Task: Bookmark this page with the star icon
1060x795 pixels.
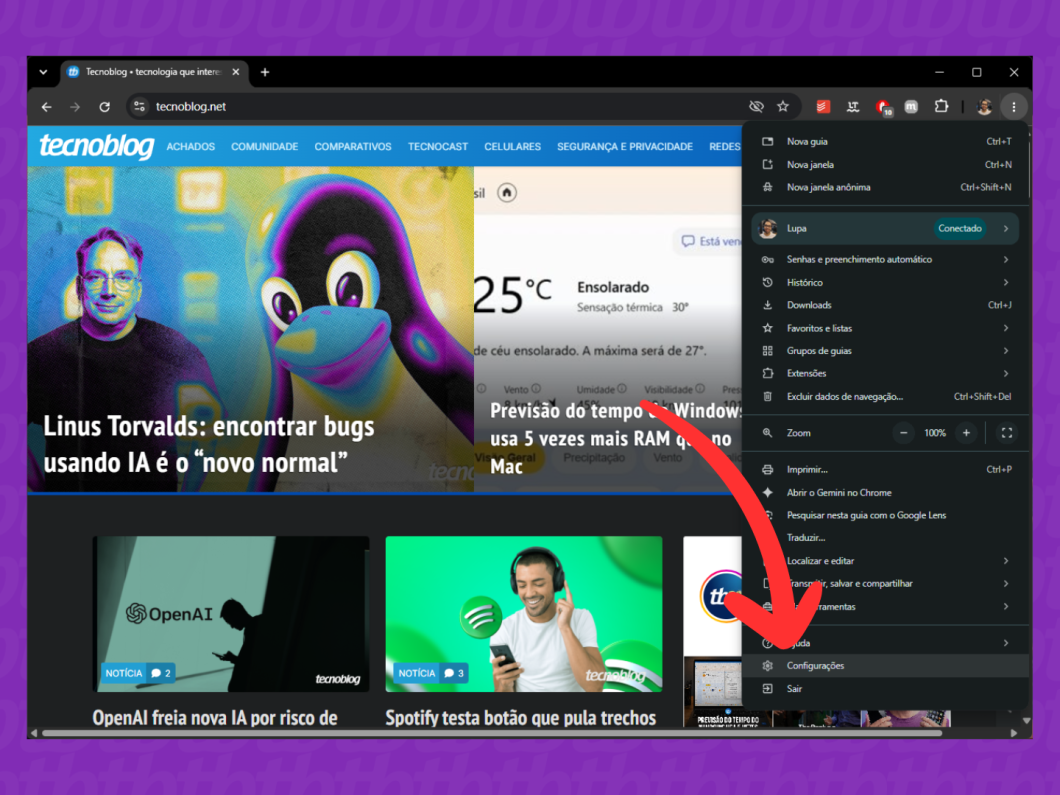Action: pyautogui.click(x=783, y=106)
